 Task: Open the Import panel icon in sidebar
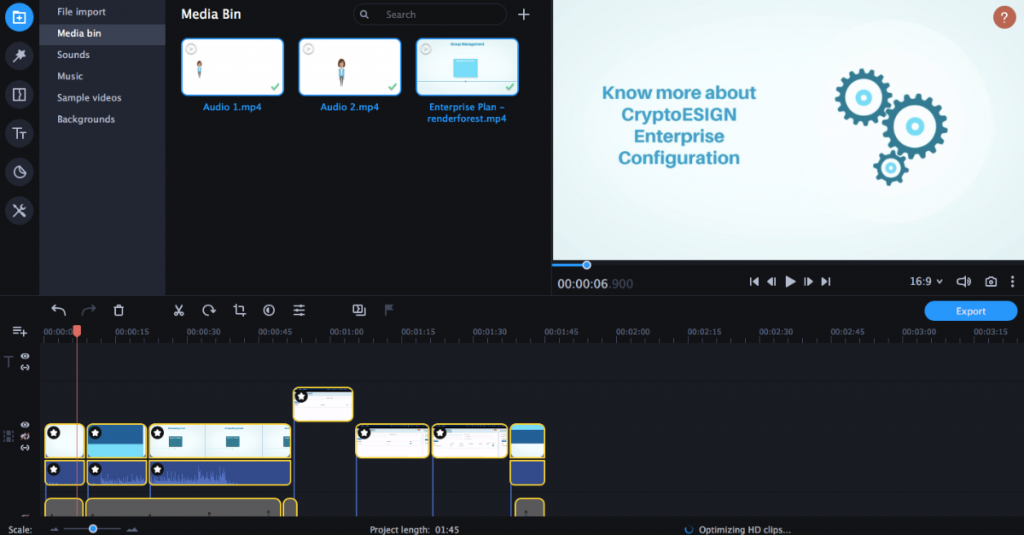[19, 17]
